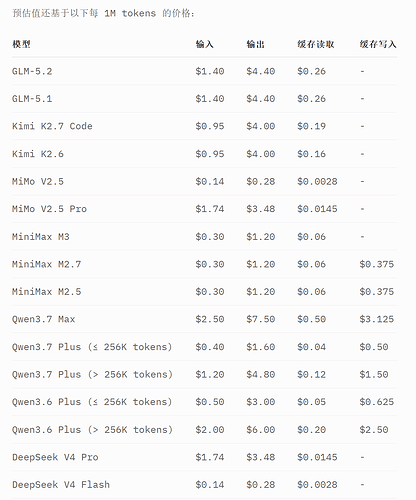Click the 模型 column header

pyautogui.click(x=21, y=44)
